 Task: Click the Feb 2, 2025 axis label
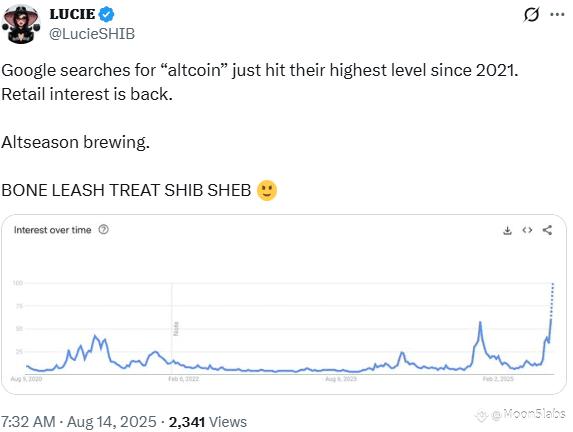point(498,379)
